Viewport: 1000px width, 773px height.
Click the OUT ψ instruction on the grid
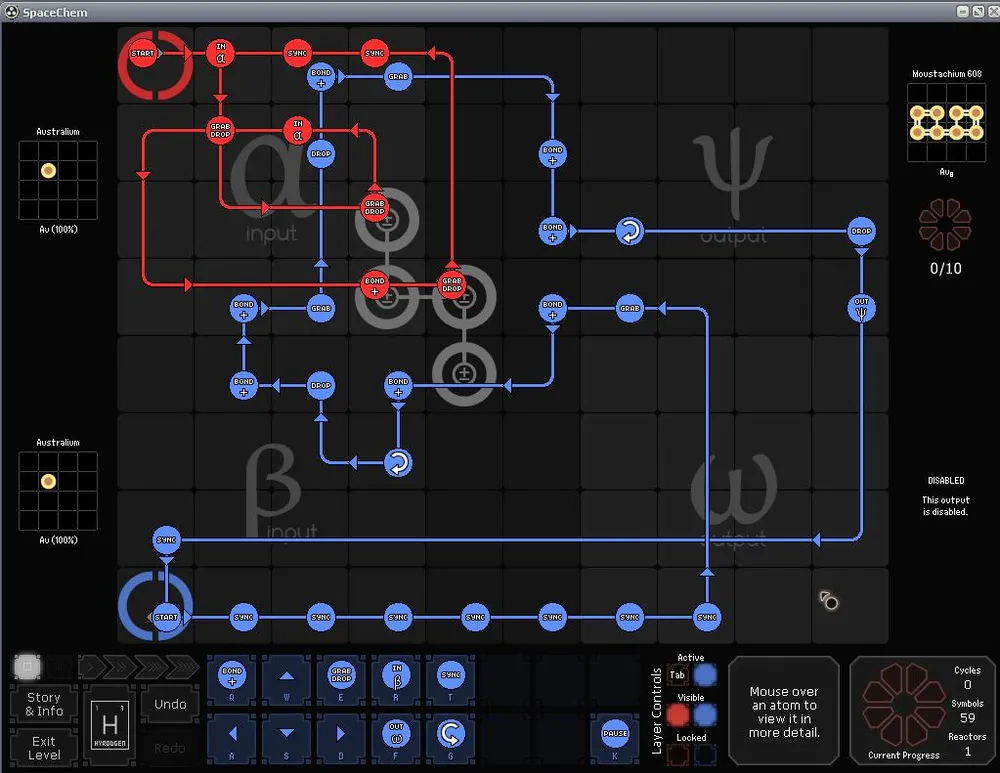[x=861, y=308]
